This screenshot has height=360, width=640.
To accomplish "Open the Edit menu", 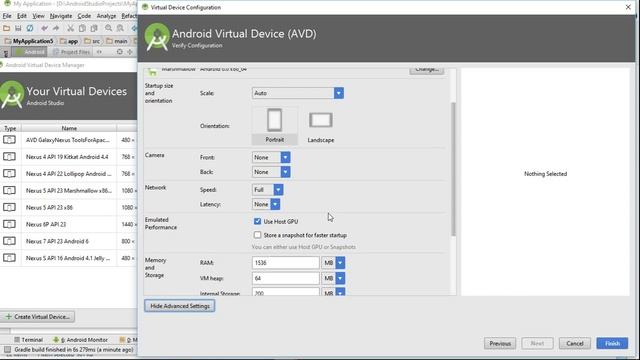I will (22, 16).
